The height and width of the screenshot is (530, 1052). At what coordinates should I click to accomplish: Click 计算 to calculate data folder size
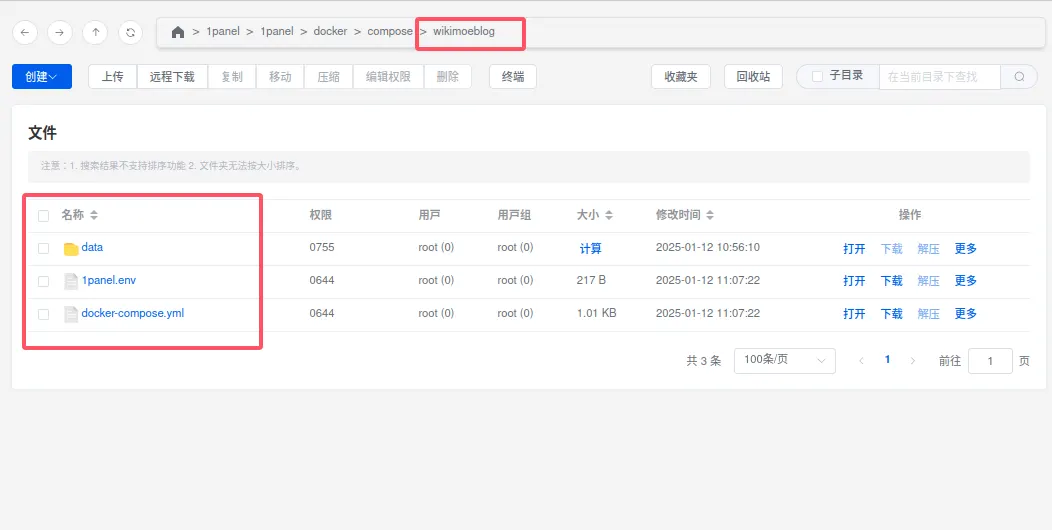pyautogui.click(x=590, y=249)
